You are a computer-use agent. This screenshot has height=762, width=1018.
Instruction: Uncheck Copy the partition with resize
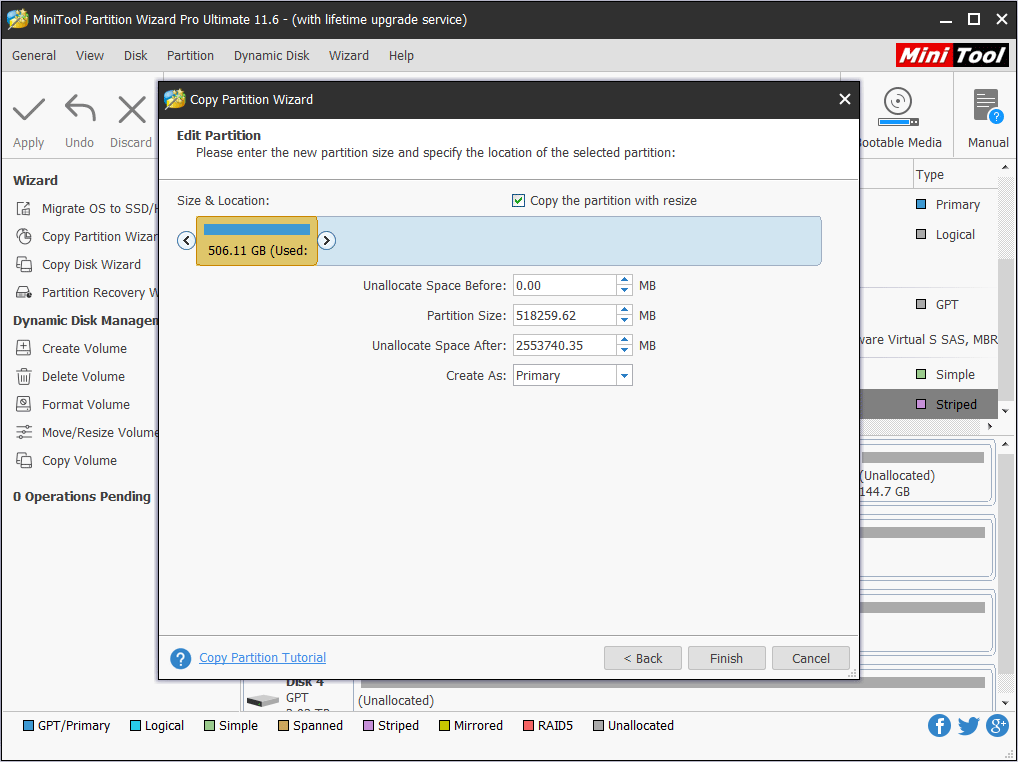518,201
